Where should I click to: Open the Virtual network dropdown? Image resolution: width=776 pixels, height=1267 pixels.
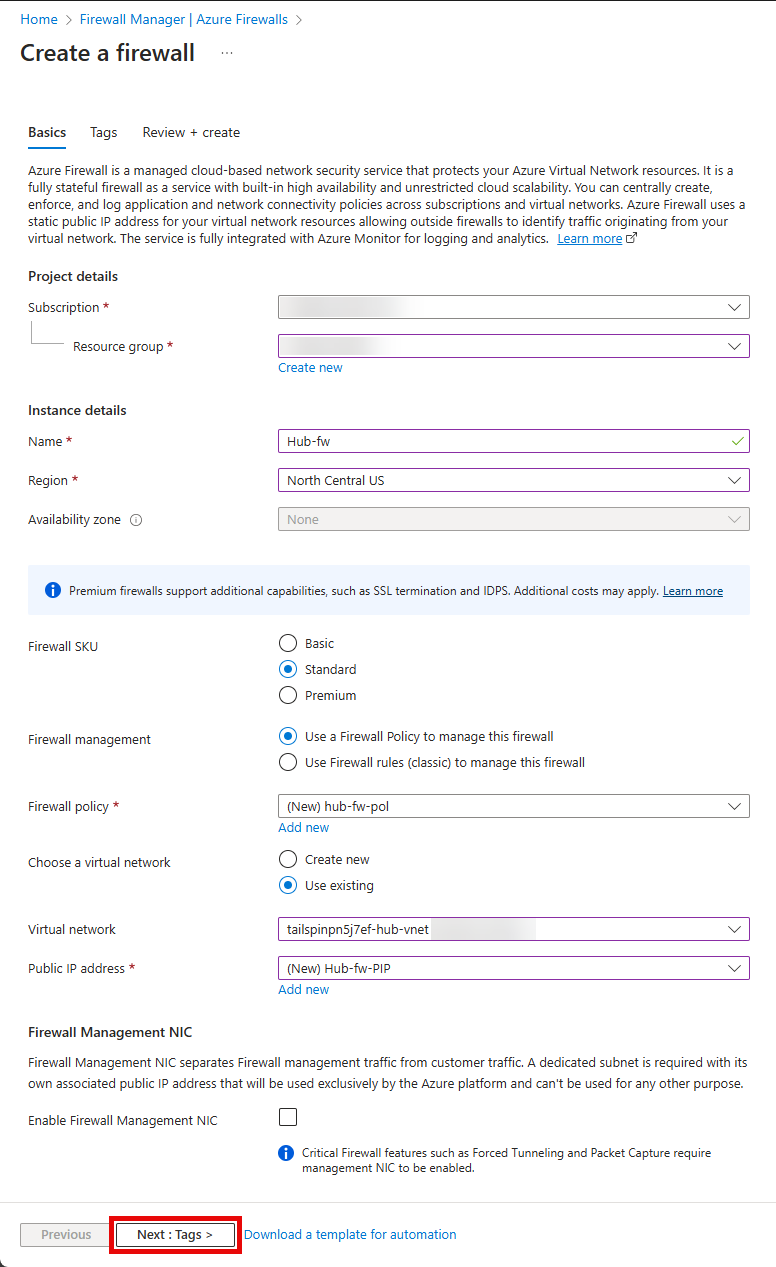pos(514,929)
